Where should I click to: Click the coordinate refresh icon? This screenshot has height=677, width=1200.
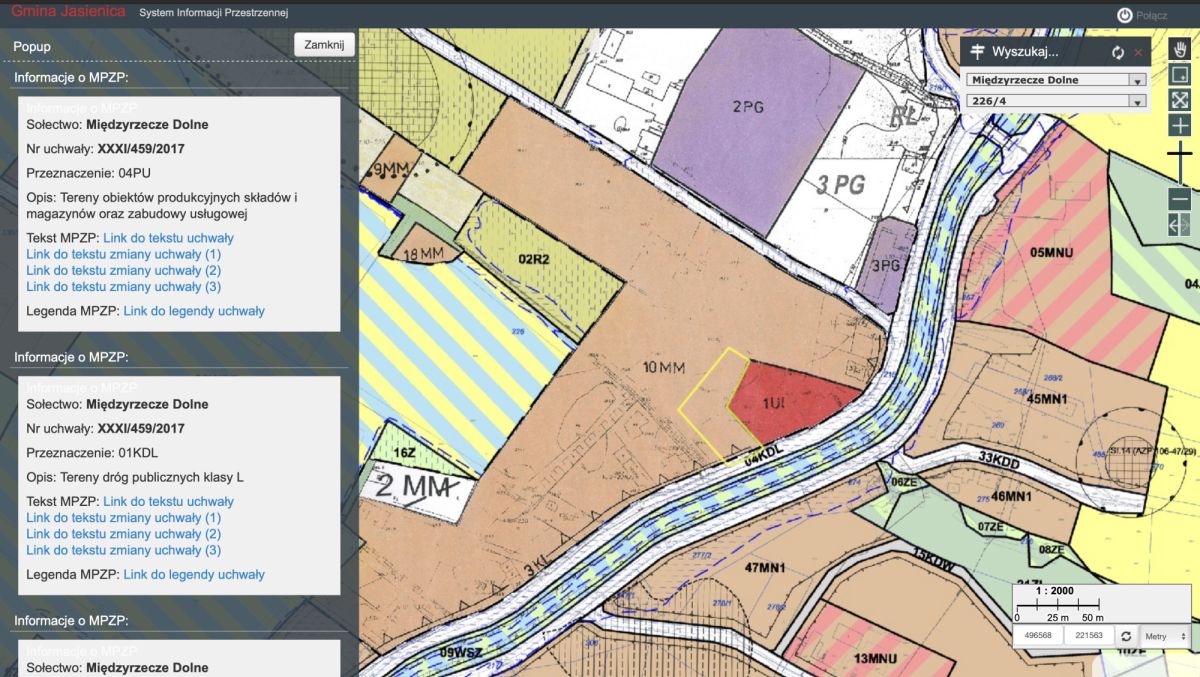coord(1126,636)
